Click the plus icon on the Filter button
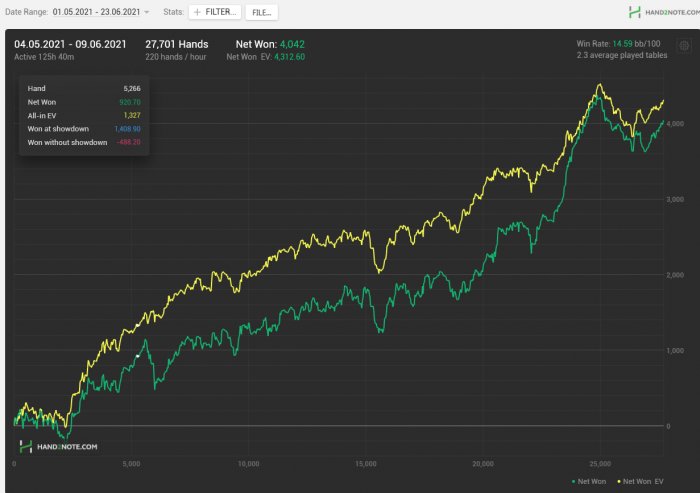 click(197, 12)
